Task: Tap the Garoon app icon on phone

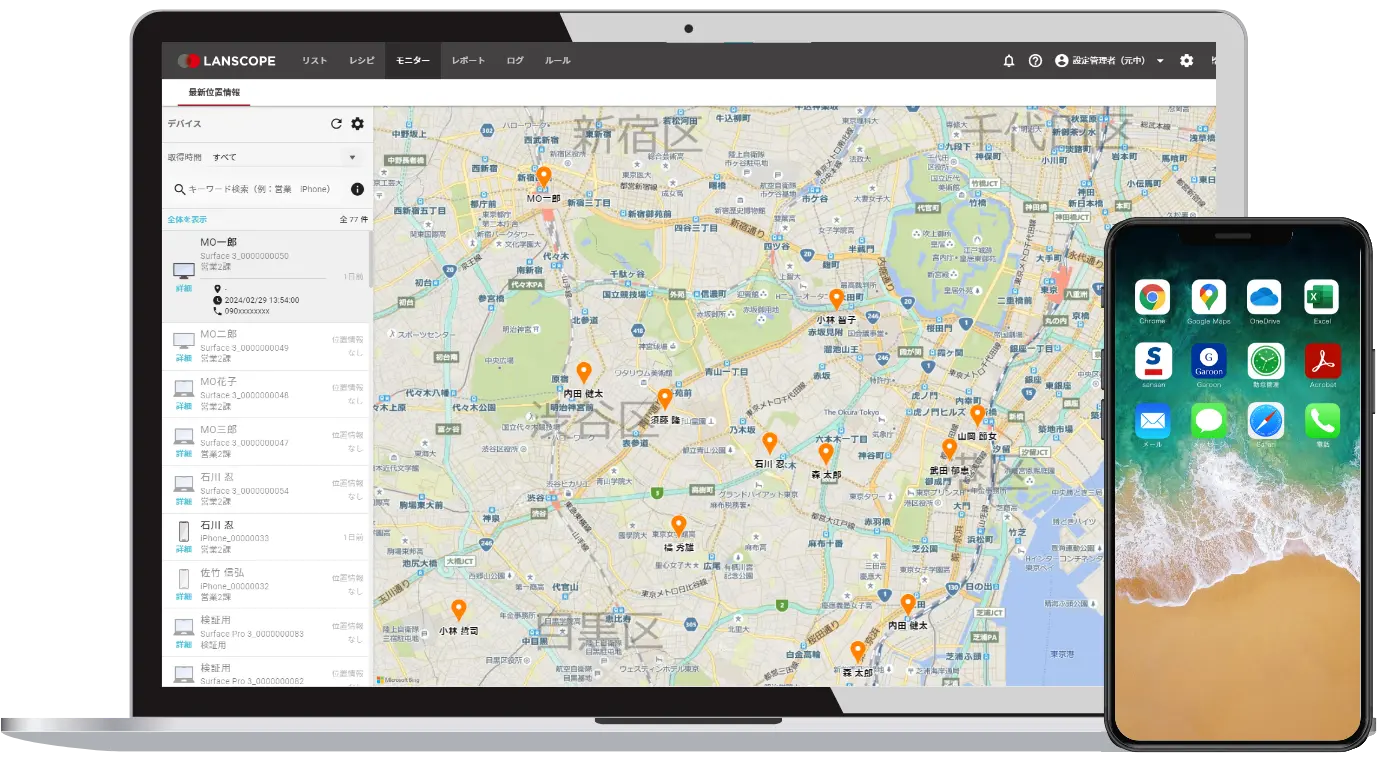Action: [1208, 361]
